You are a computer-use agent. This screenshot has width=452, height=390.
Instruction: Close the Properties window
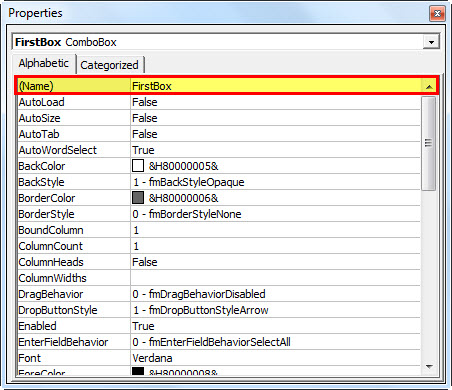coord(437,14)
